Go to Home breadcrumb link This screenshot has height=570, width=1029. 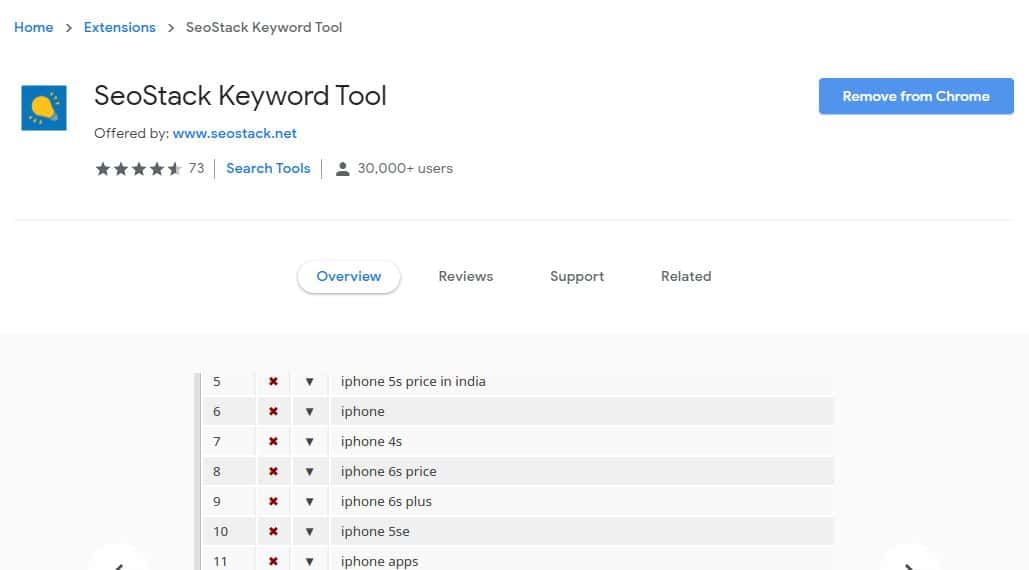(x=33, y=28)
